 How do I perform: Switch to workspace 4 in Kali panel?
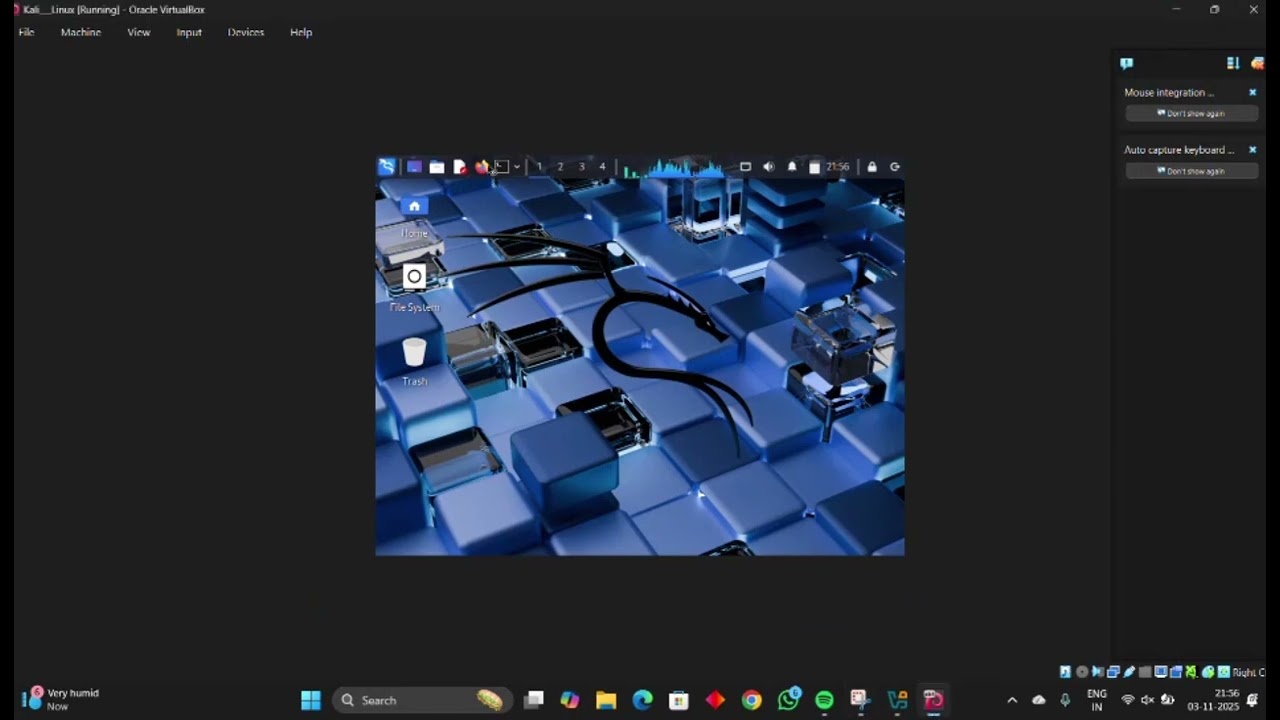click(x=602, y=167)
